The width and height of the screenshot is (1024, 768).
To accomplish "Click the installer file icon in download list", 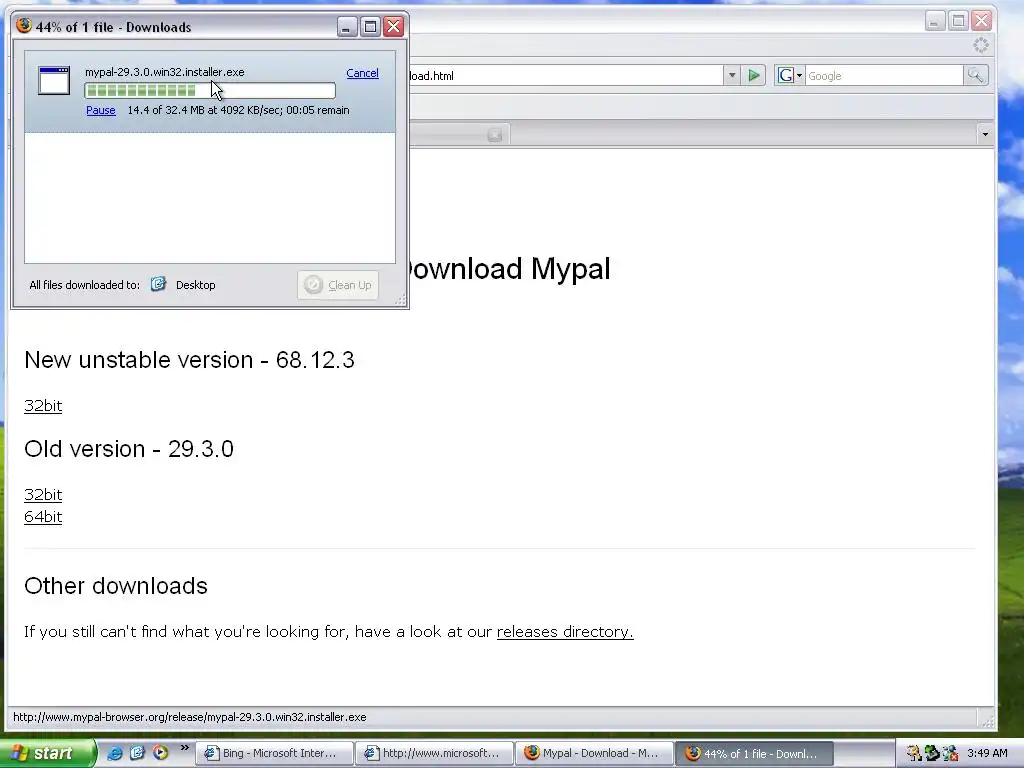I will click(54, 81).
